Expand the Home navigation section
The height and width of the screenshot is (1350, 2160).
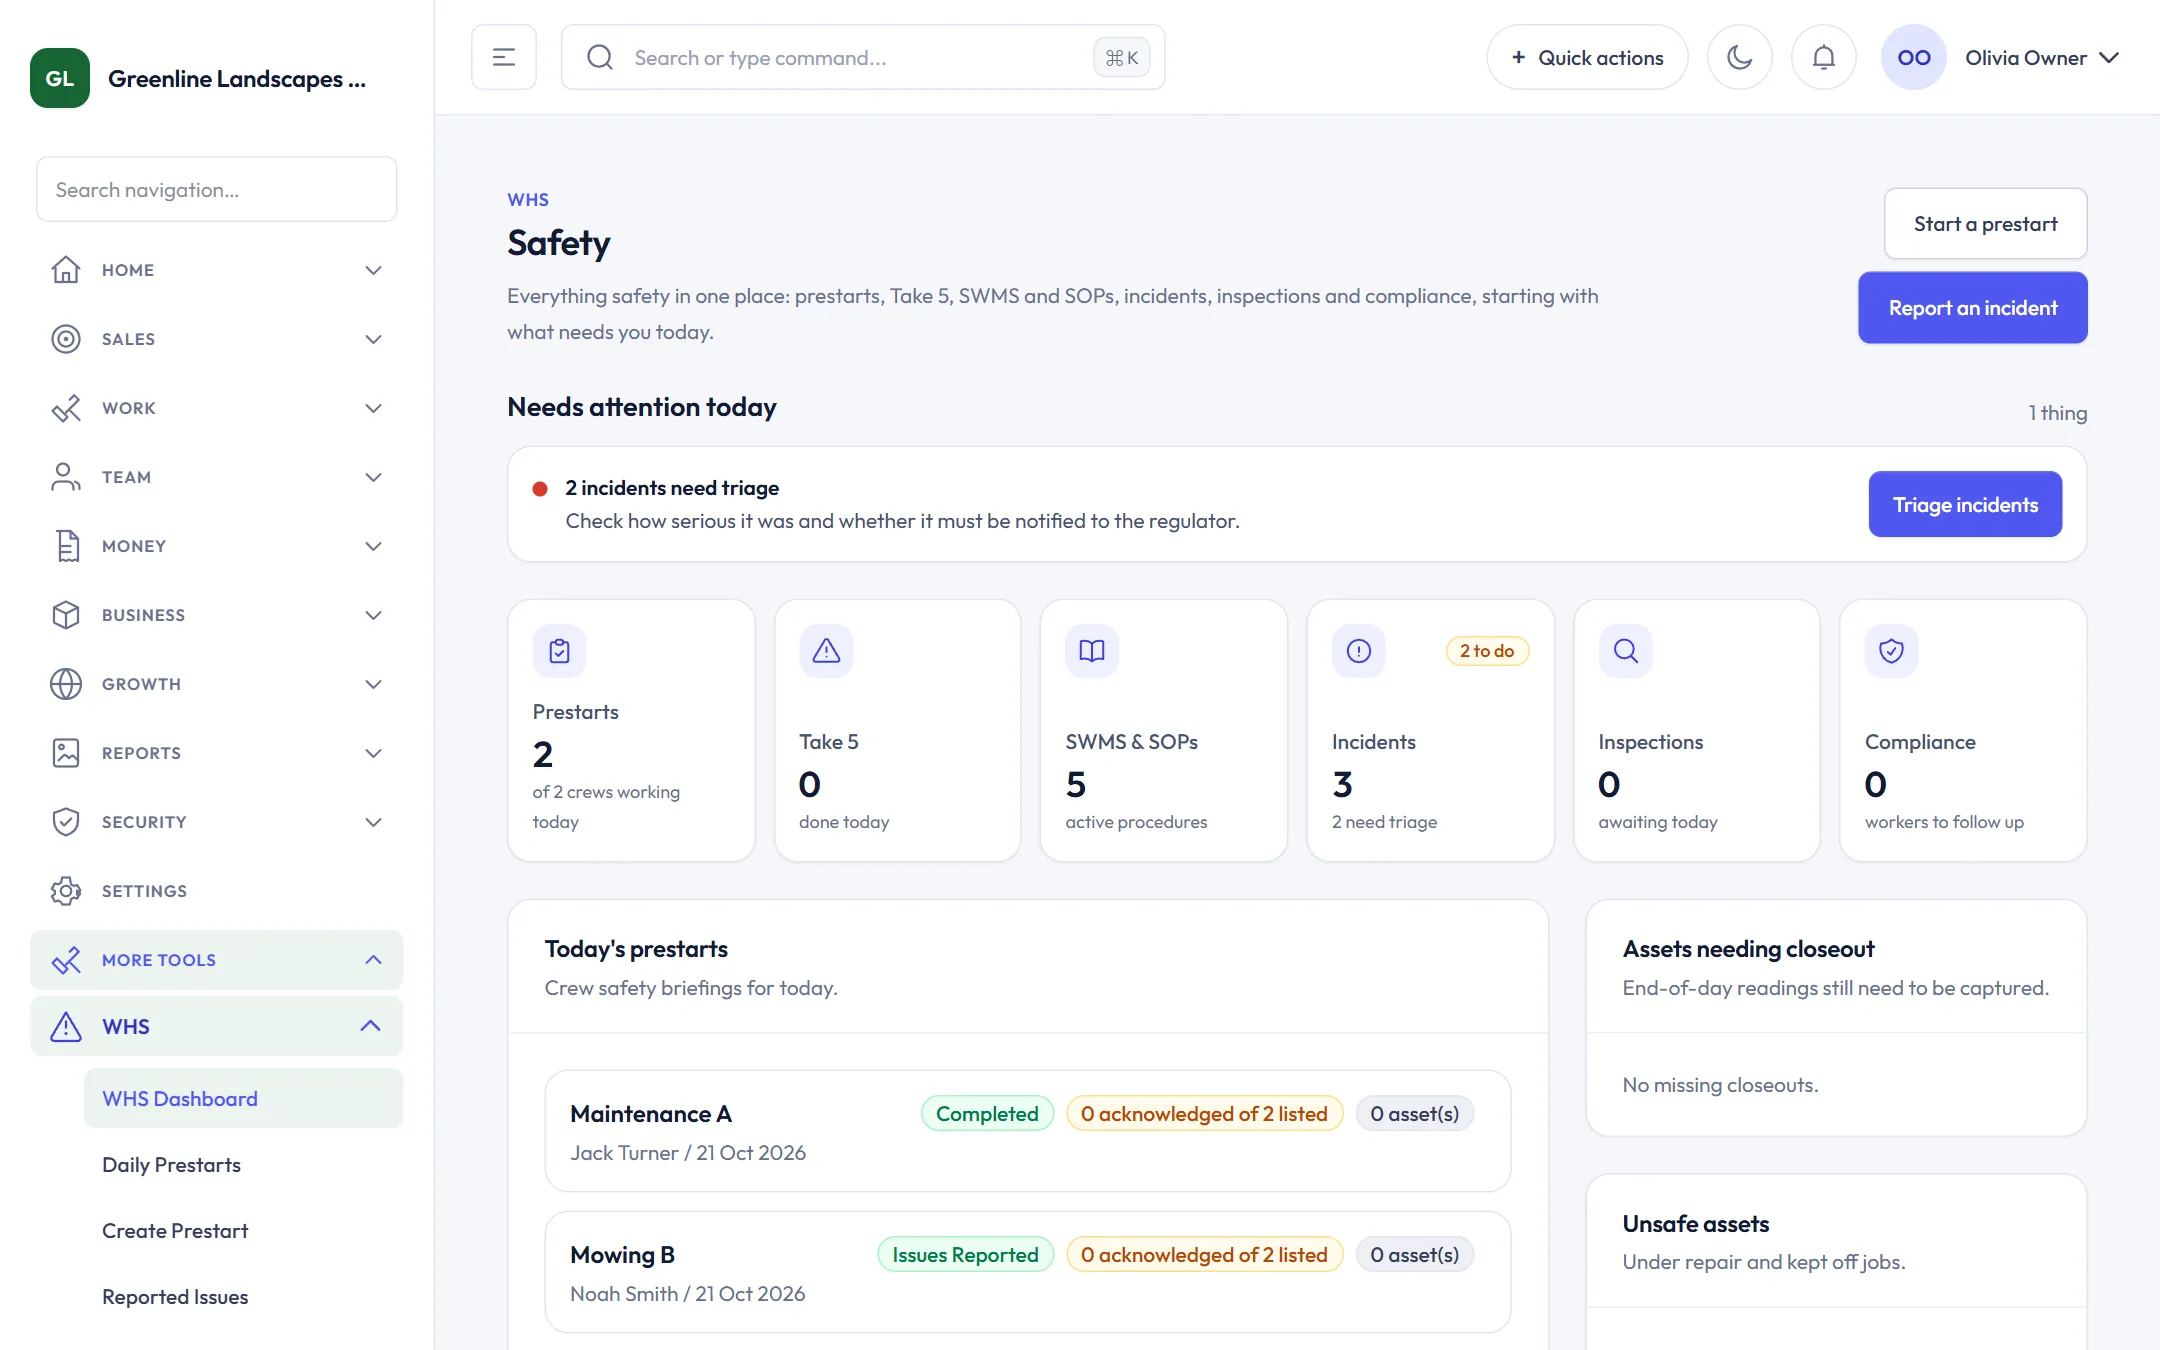pyautogui.click(x=374, y=270)
